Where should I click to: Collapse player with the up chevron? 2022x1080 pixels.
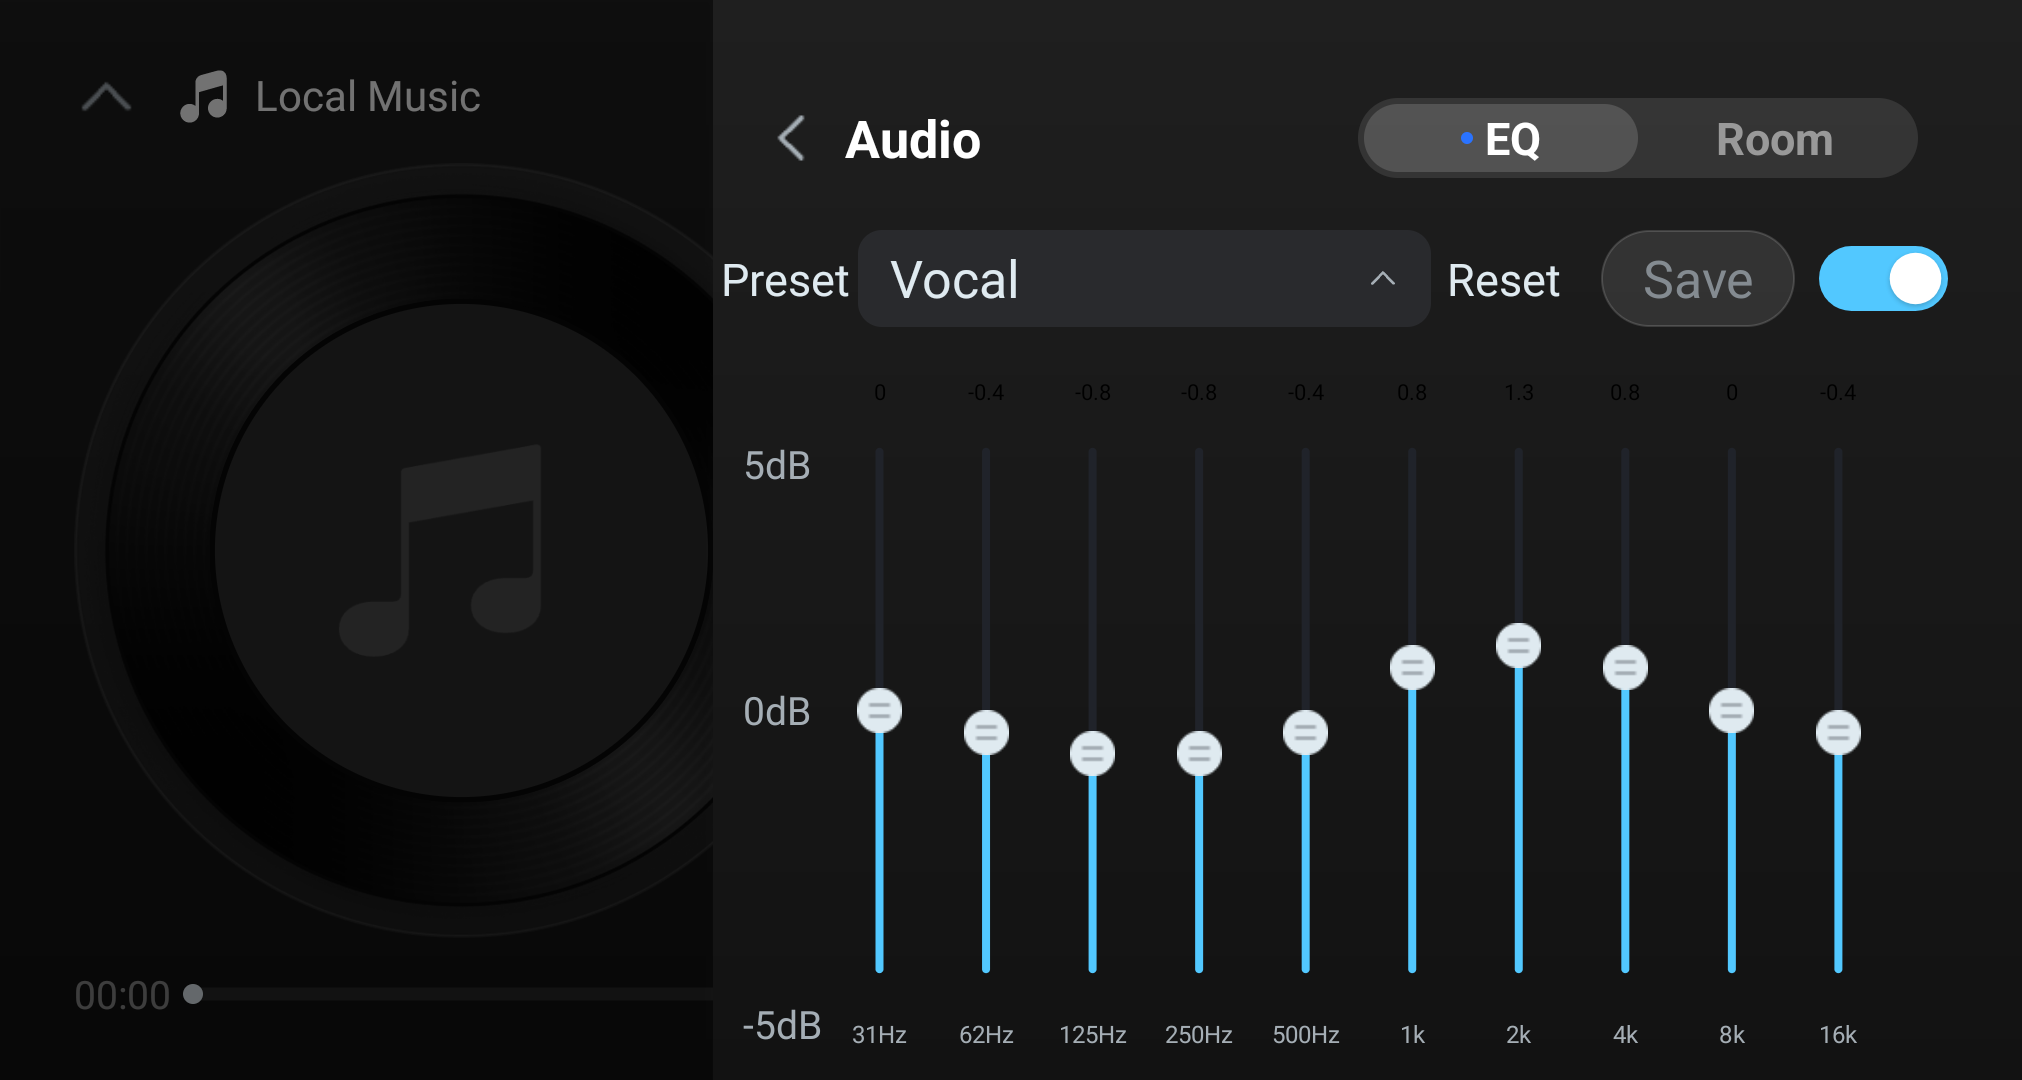[x=106, y=97]
